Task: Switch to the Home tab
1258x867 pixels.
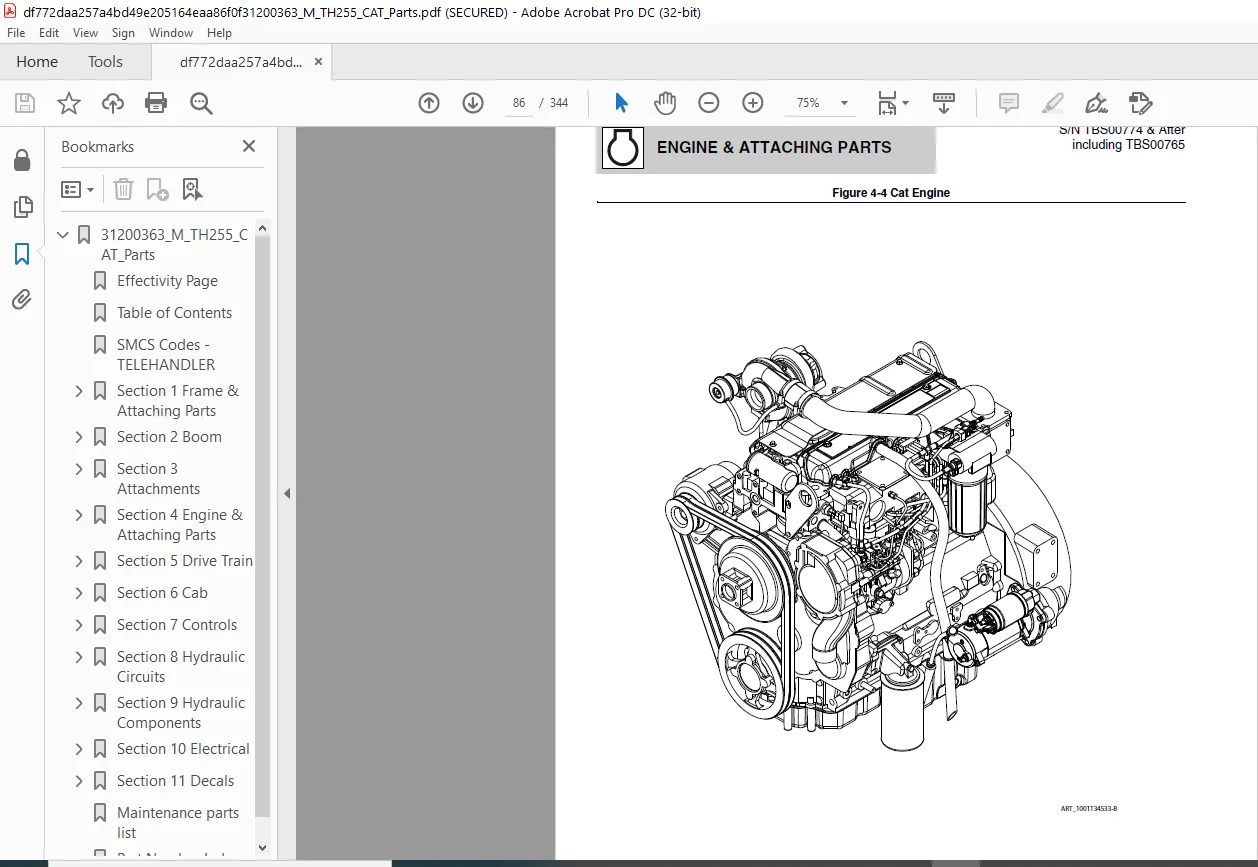Action: (37, 62)
